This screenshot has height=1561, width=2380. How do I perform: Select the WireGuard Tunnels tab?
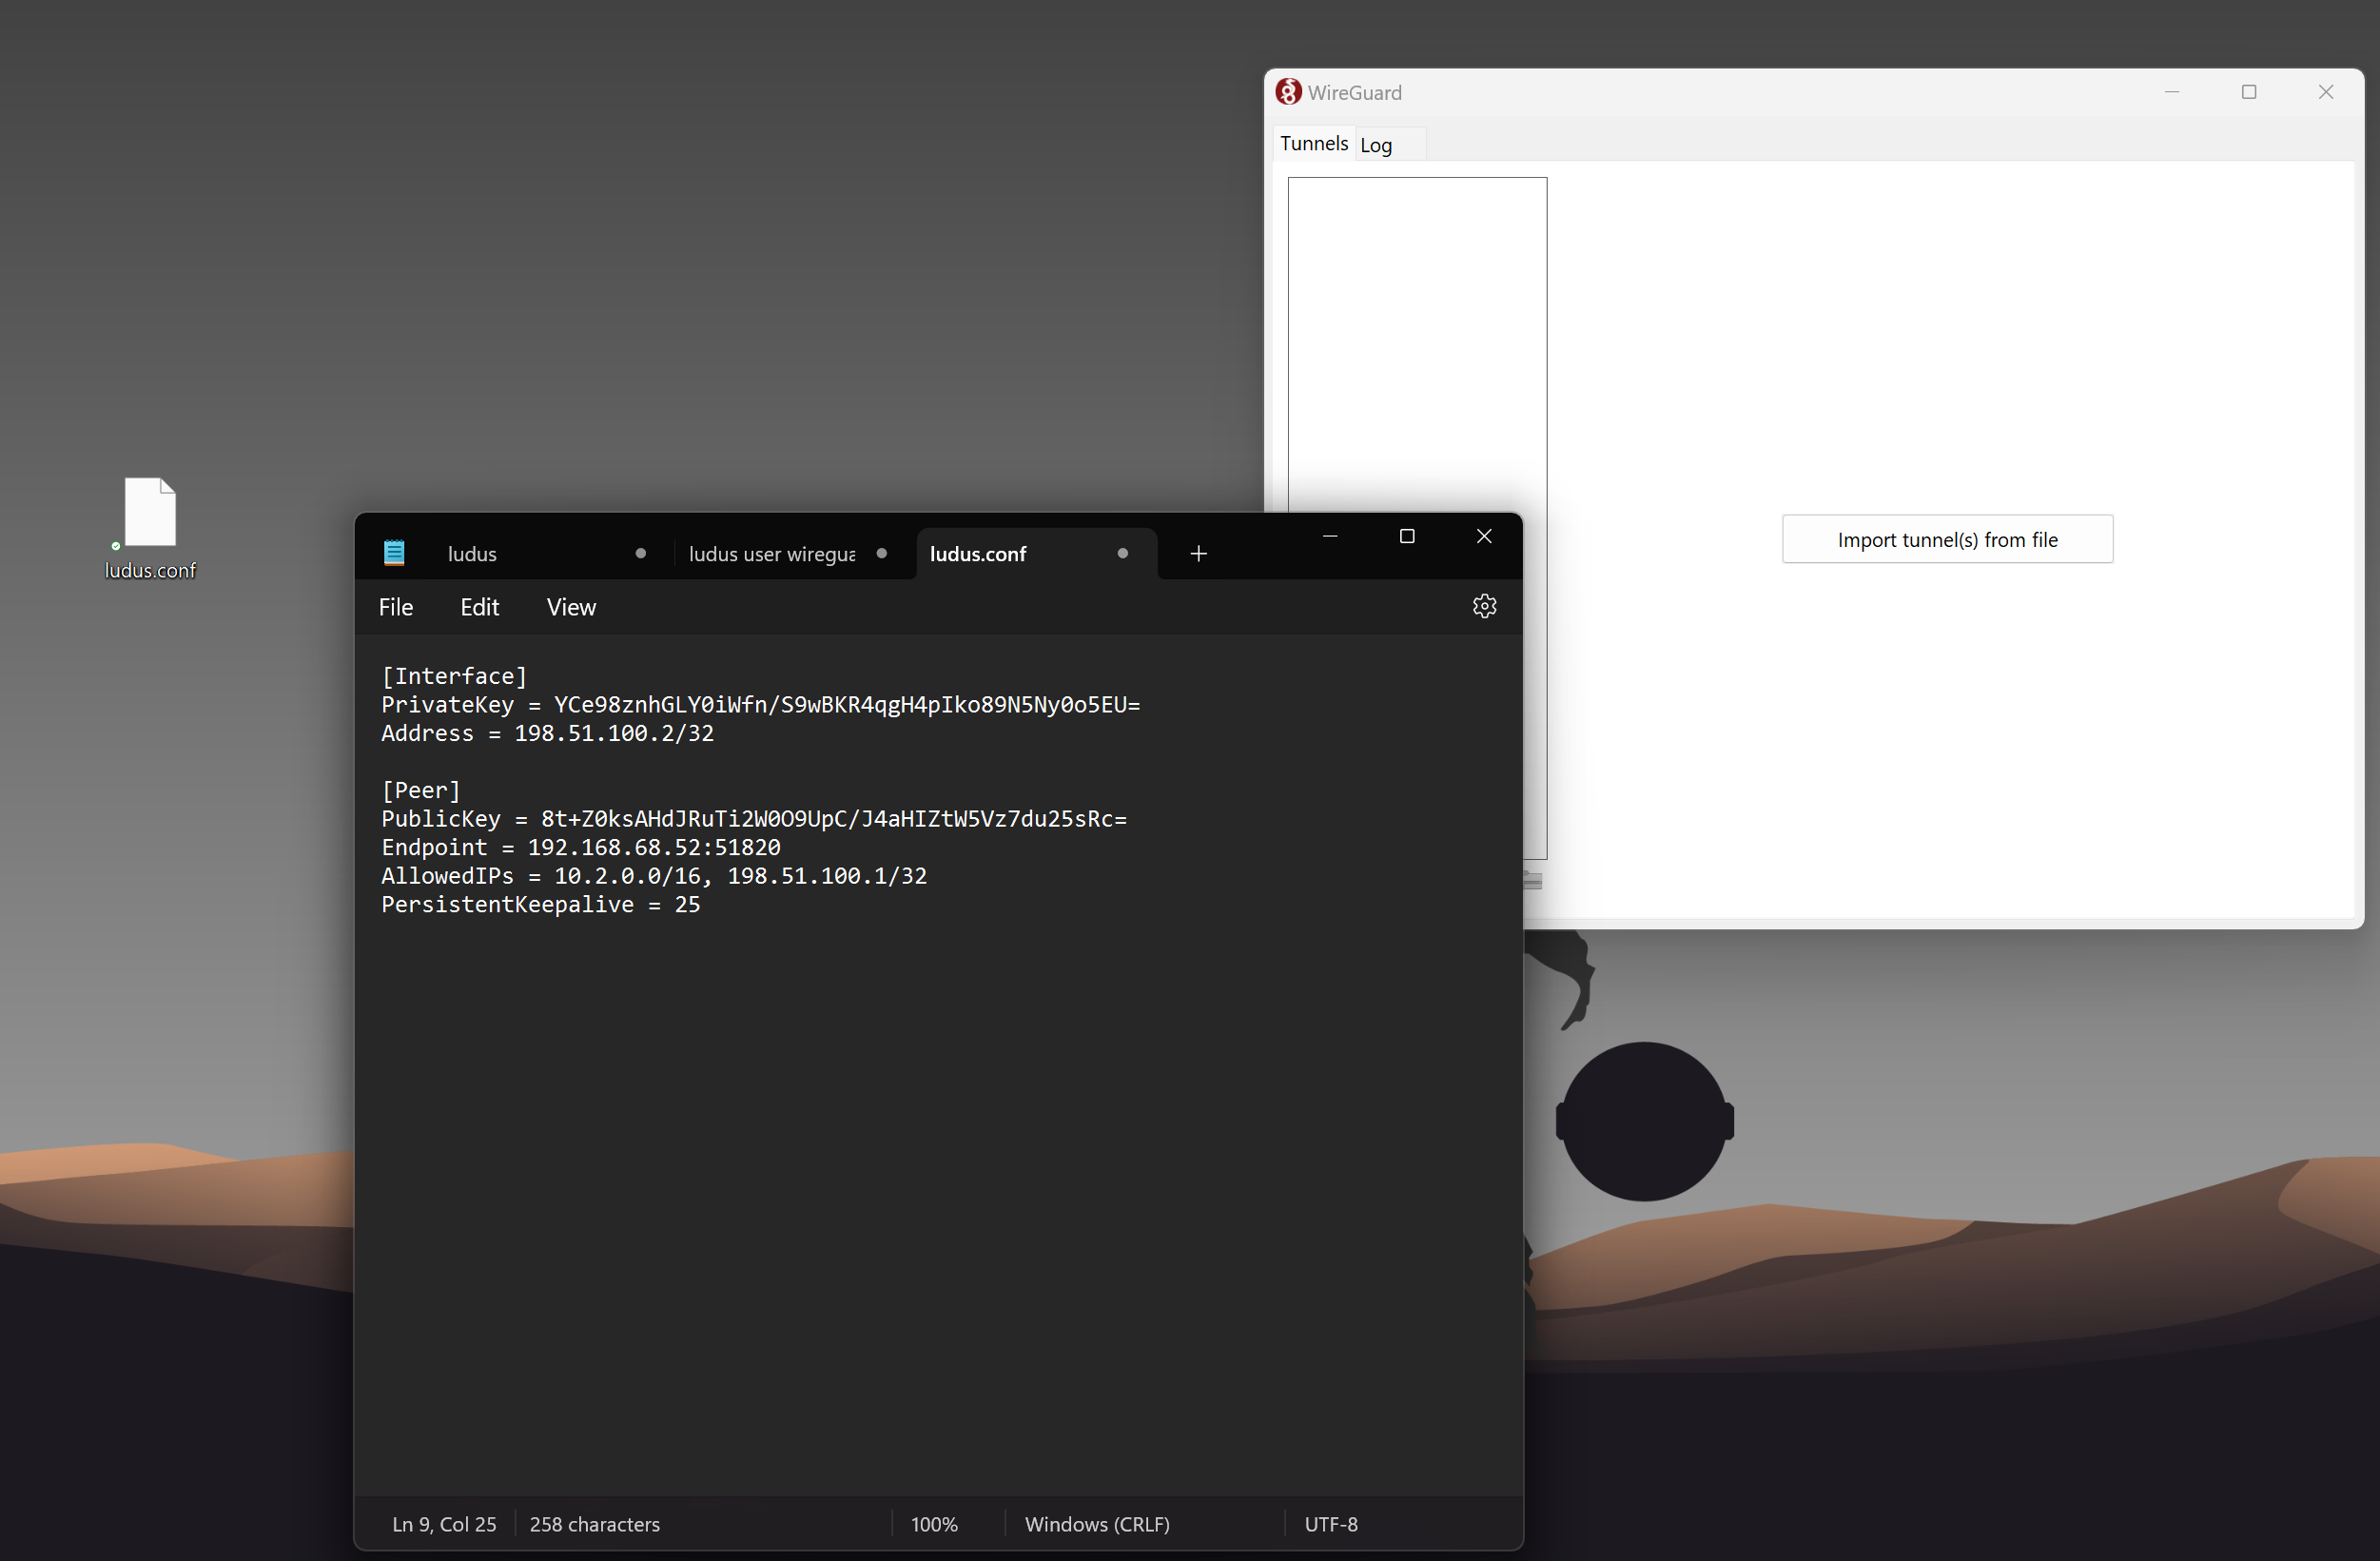coord(1313,144)
